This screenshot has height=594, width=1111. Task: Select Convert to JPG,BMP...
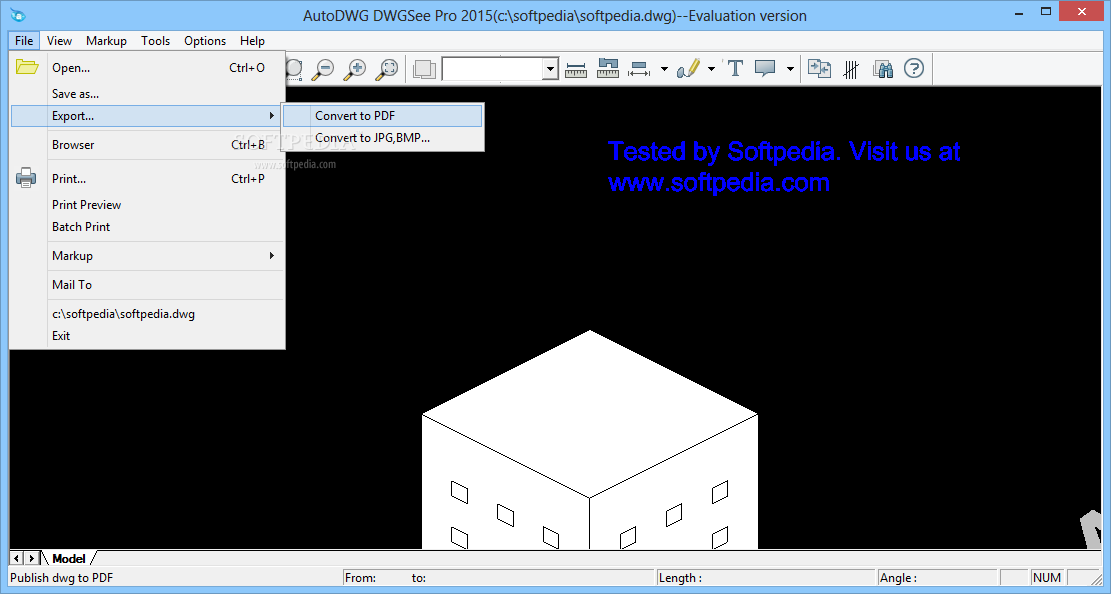[383, 138]
